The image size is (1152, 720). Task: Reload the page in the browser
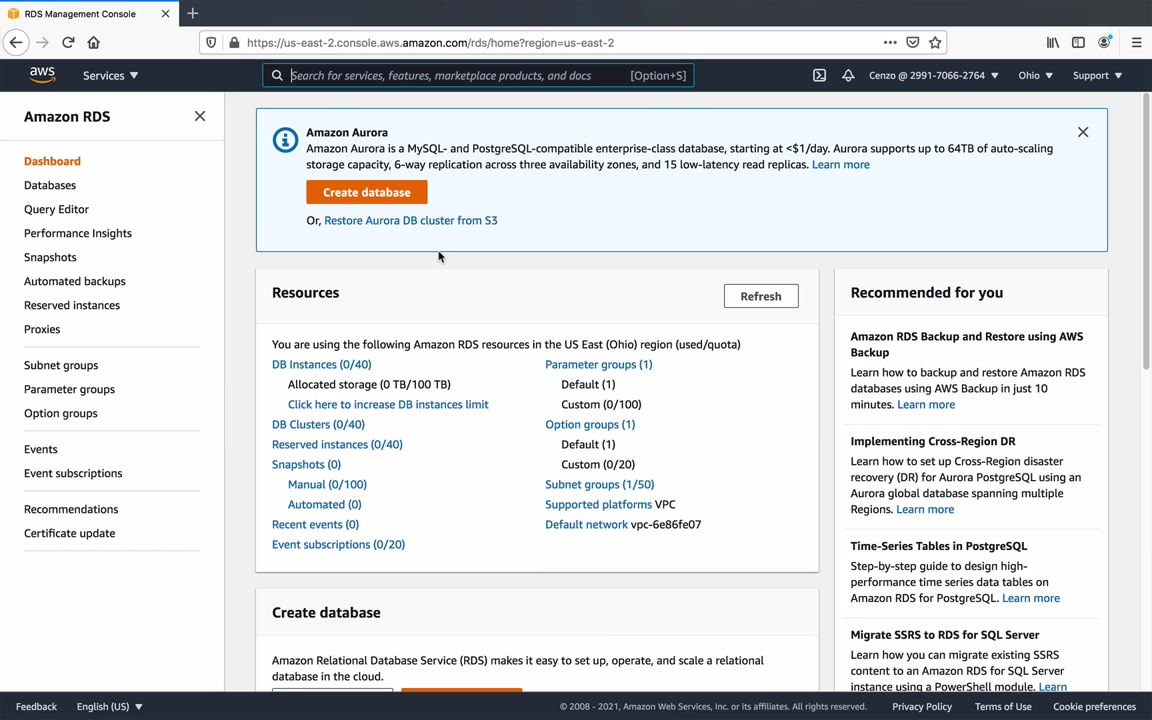(x=68, y=43)
